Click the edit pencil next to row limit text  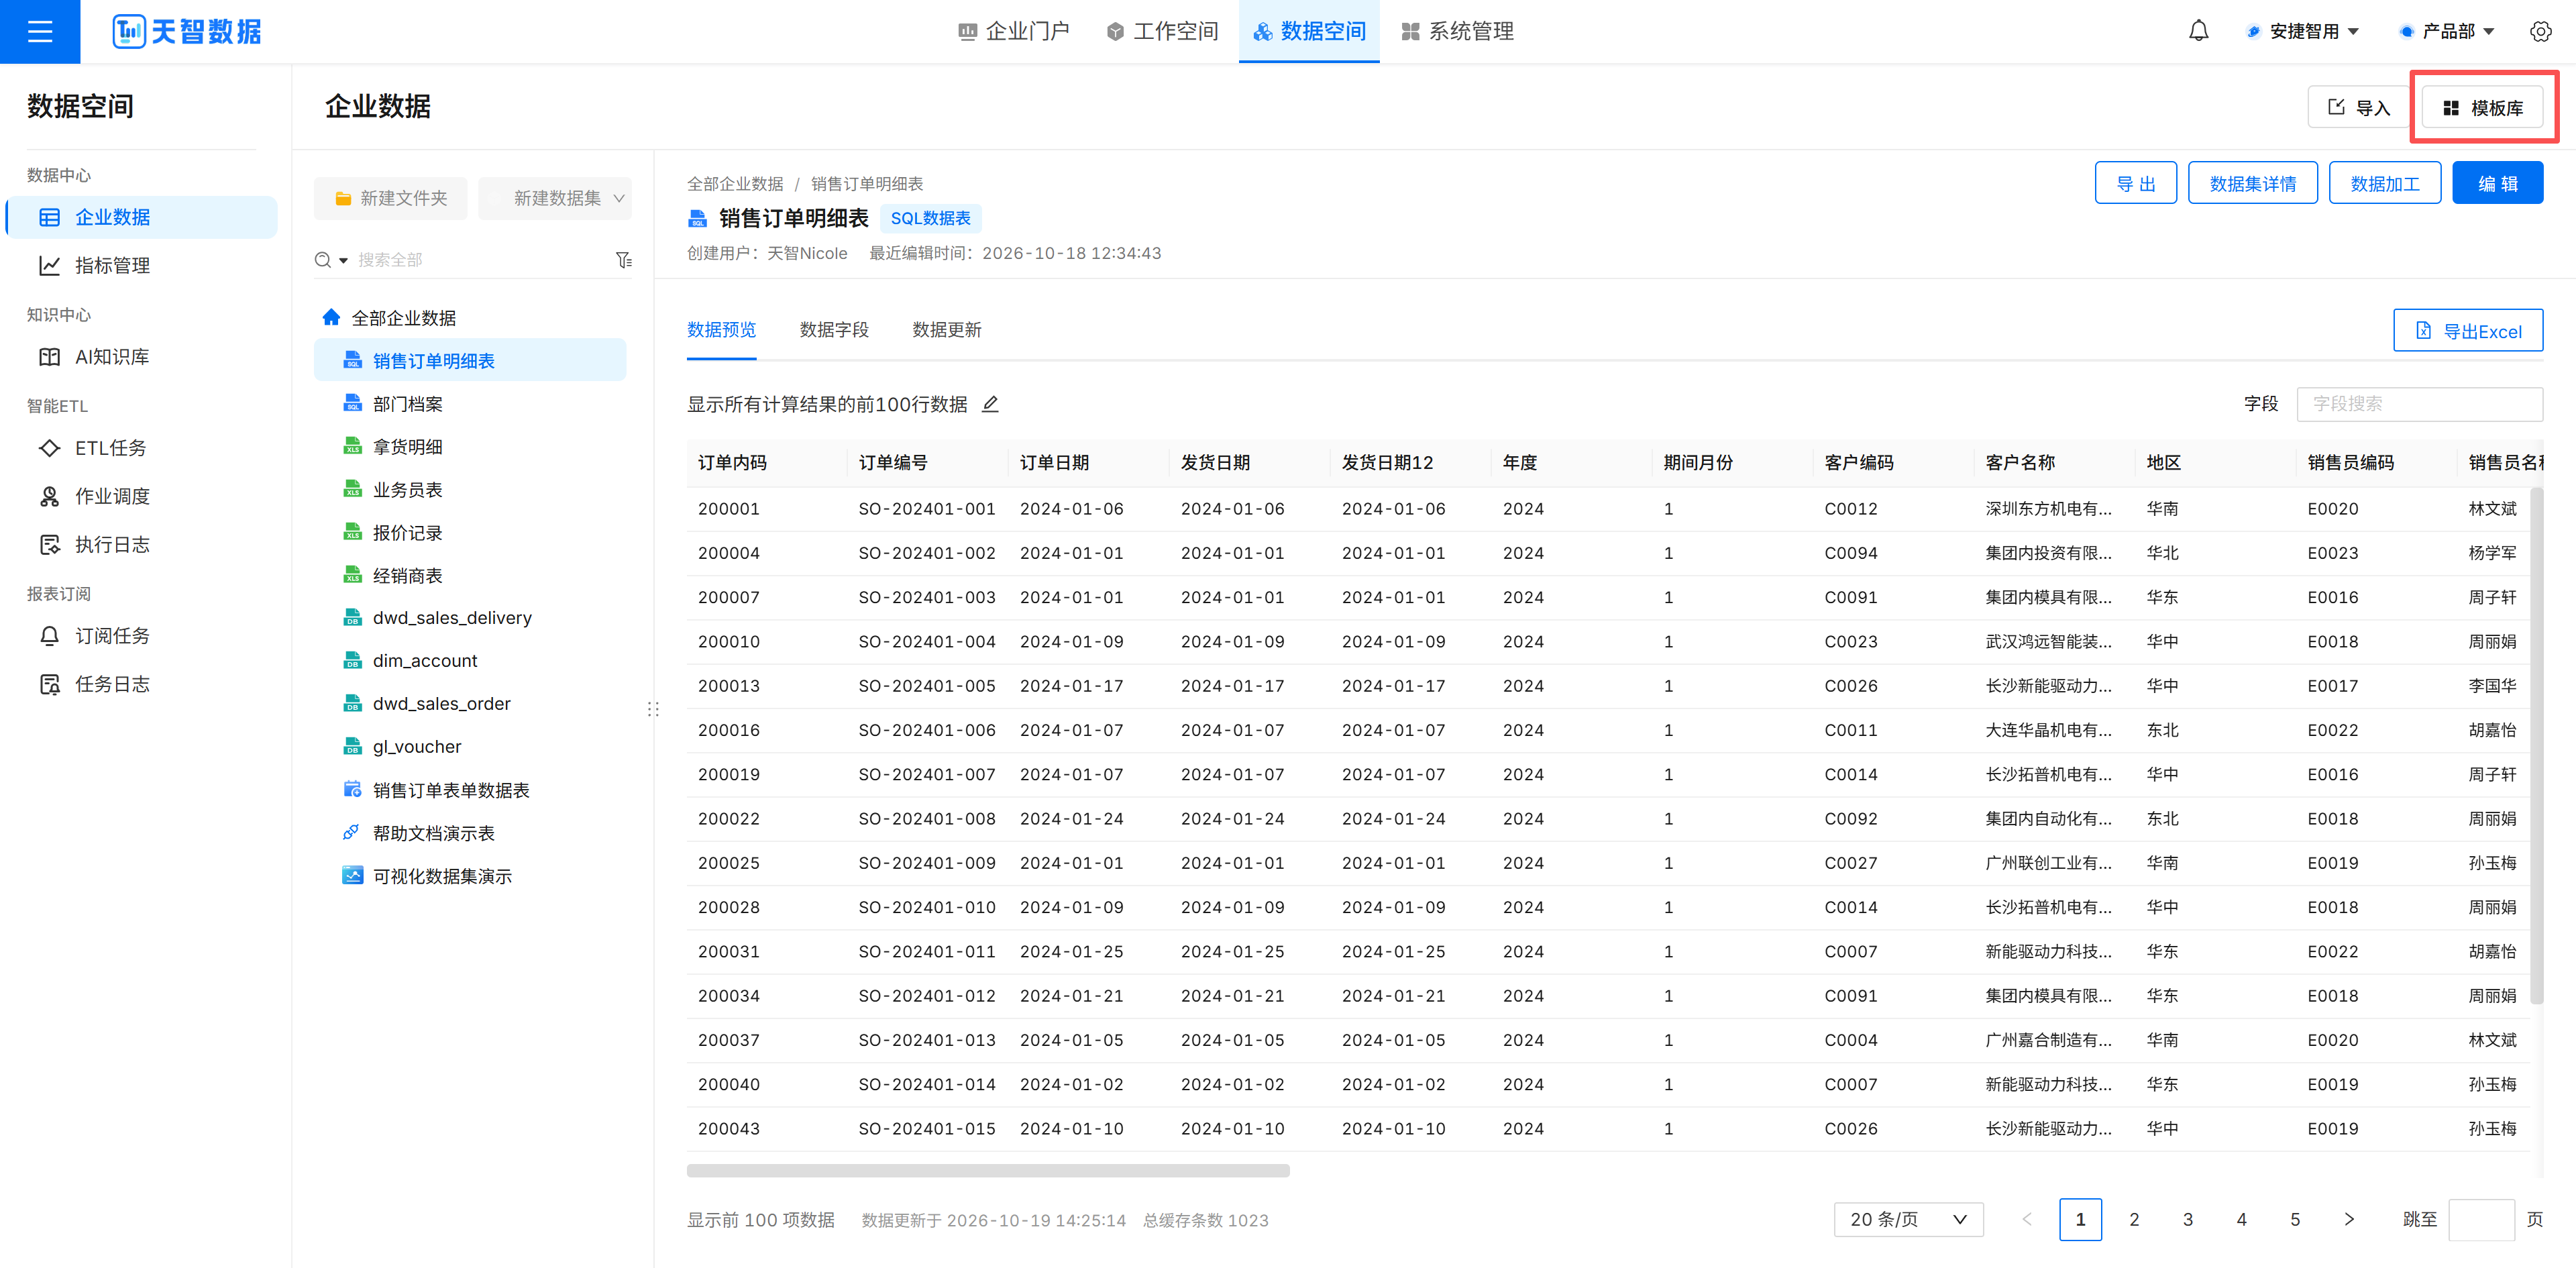990,404
